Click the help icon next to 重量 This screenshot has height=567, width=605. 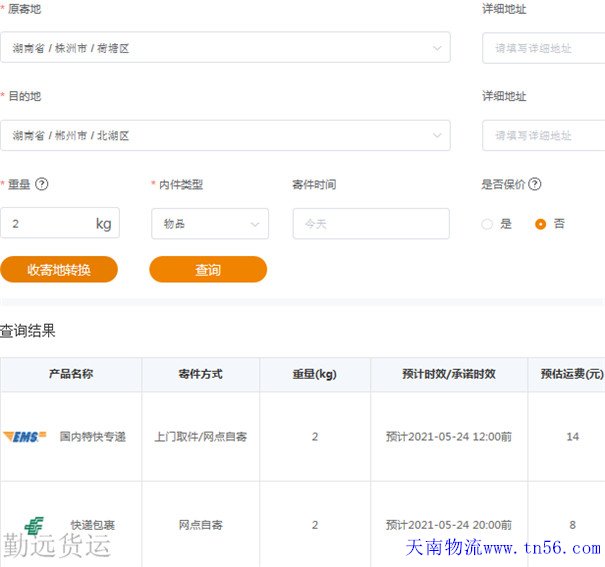[x=42, y=184]
